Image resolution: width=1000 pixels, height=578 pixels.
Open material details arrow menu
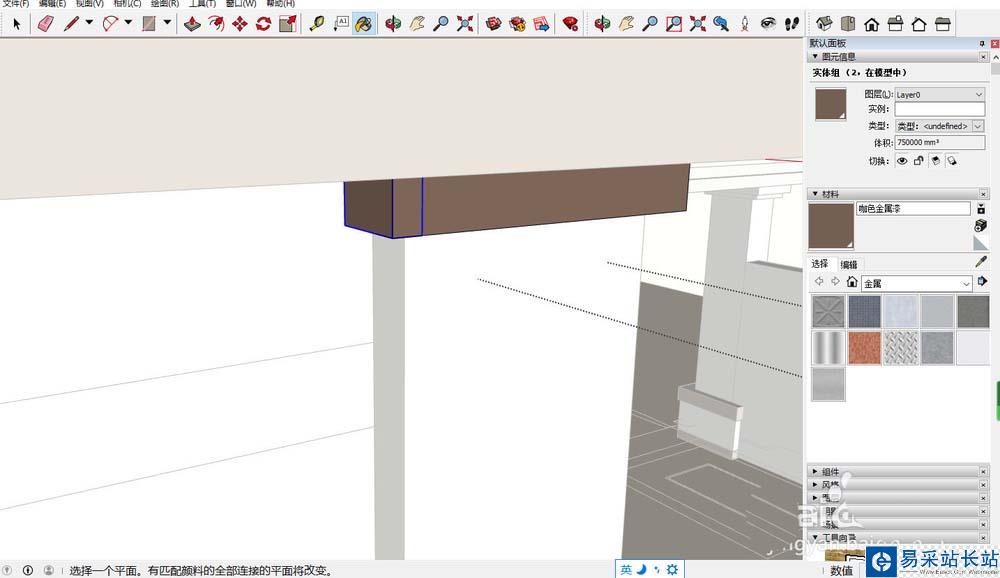point(982,281)
